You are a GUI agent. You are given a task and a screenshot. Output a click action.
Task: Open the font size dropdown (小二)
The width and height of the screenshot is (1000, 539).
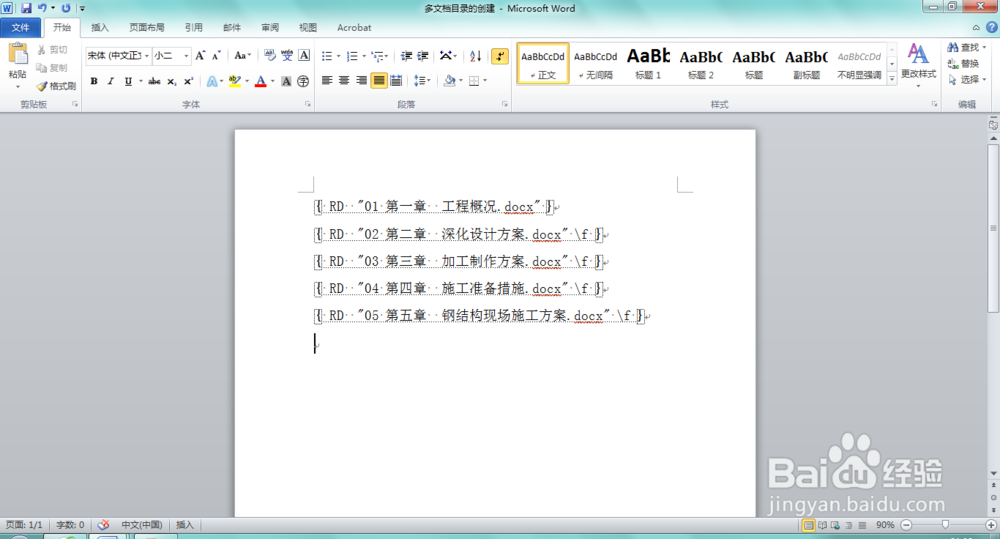click(186, 56)
